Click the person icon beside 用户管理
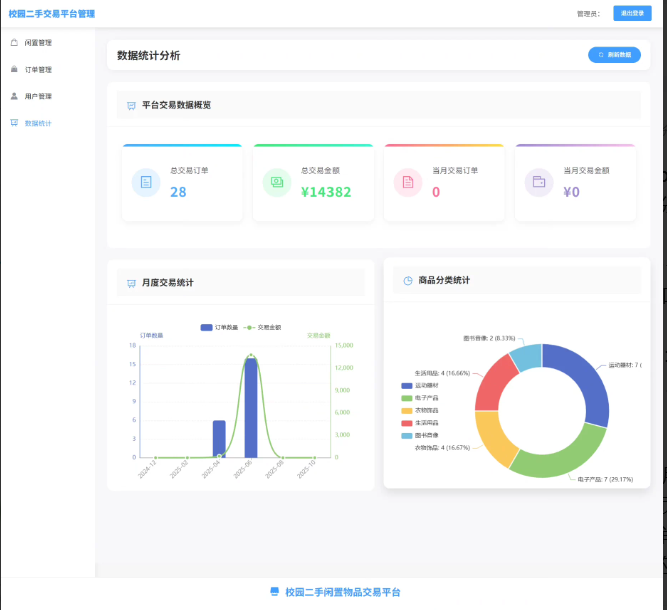The height and width of the screenshot is (610, 667). click(14, 96)
